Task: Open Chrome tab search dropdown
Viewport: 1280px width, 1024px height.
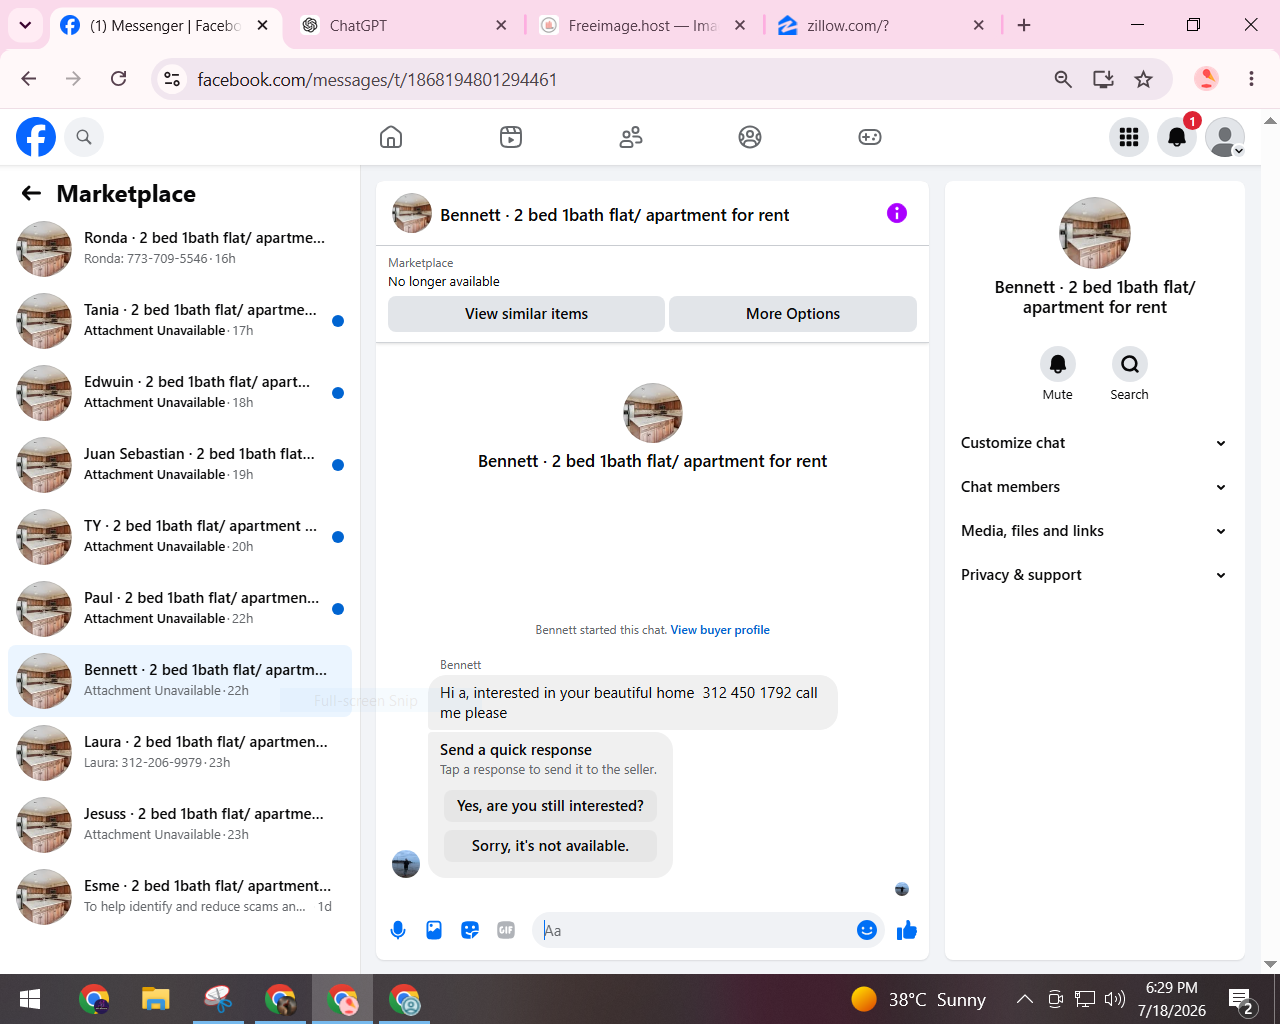Action: 25,25
